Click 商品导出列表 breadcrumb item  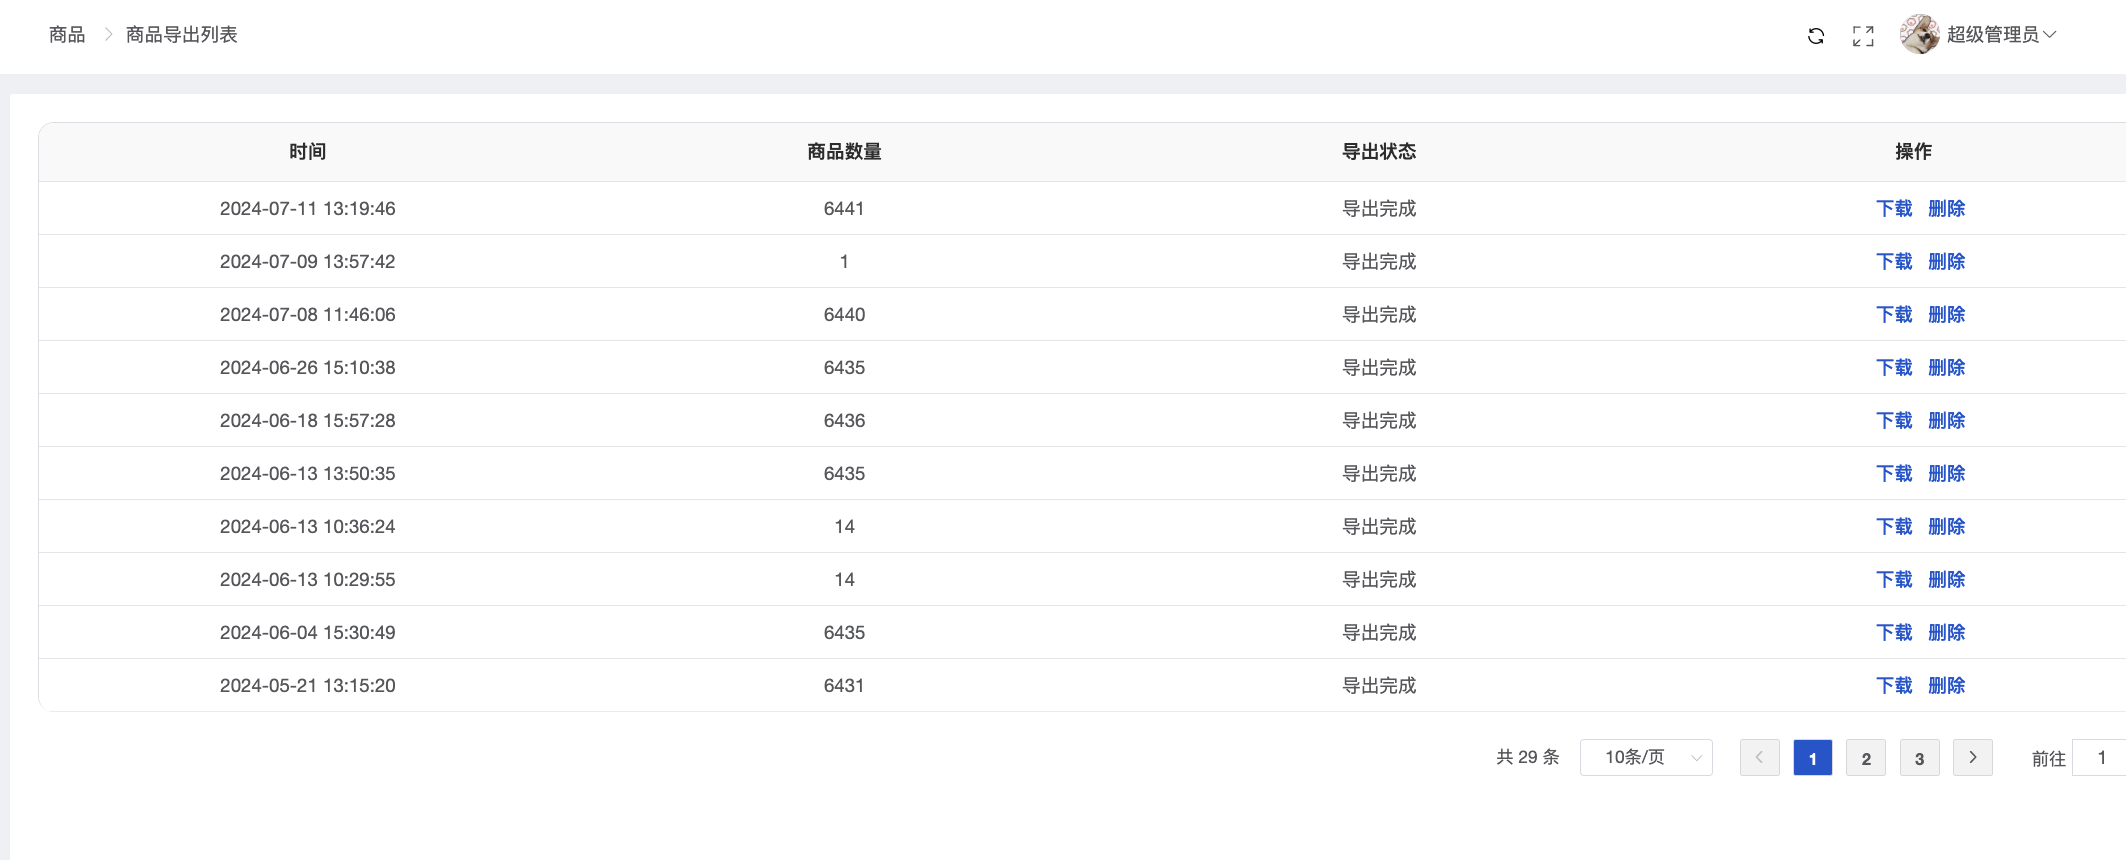(x=181, y=35)
